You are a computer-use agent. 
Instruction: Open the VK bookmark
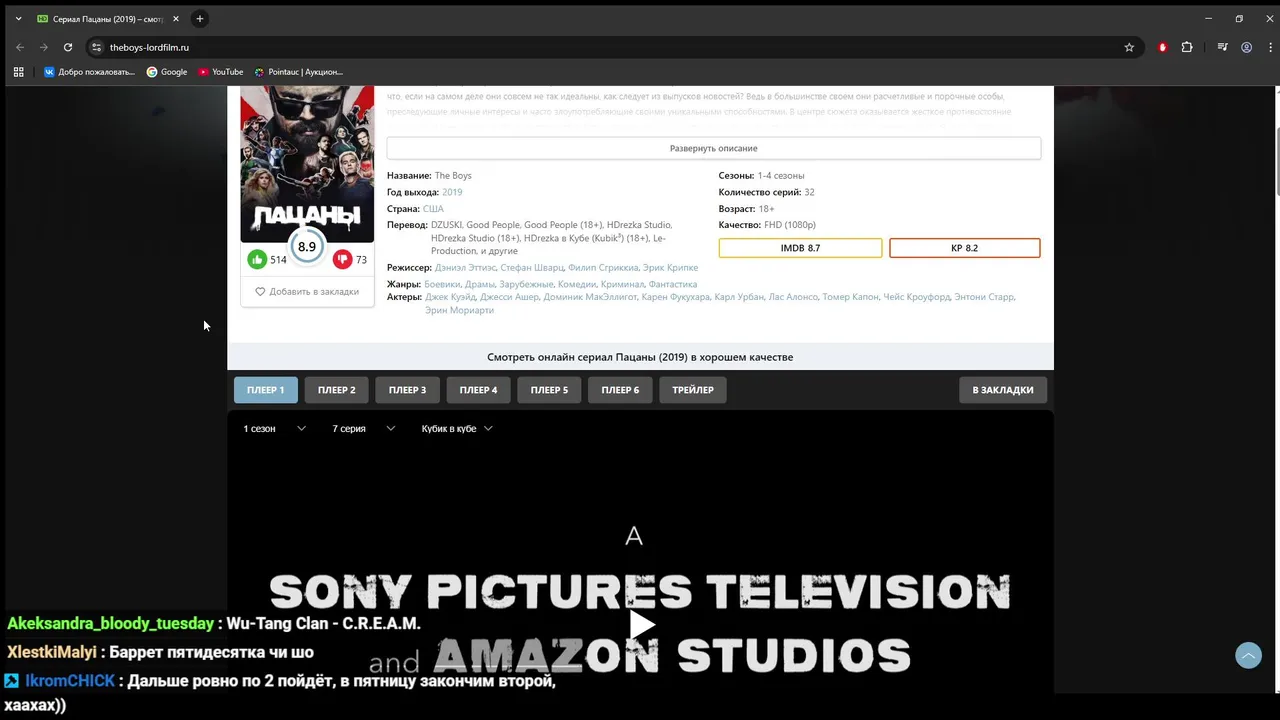click(x=88, y=72)
